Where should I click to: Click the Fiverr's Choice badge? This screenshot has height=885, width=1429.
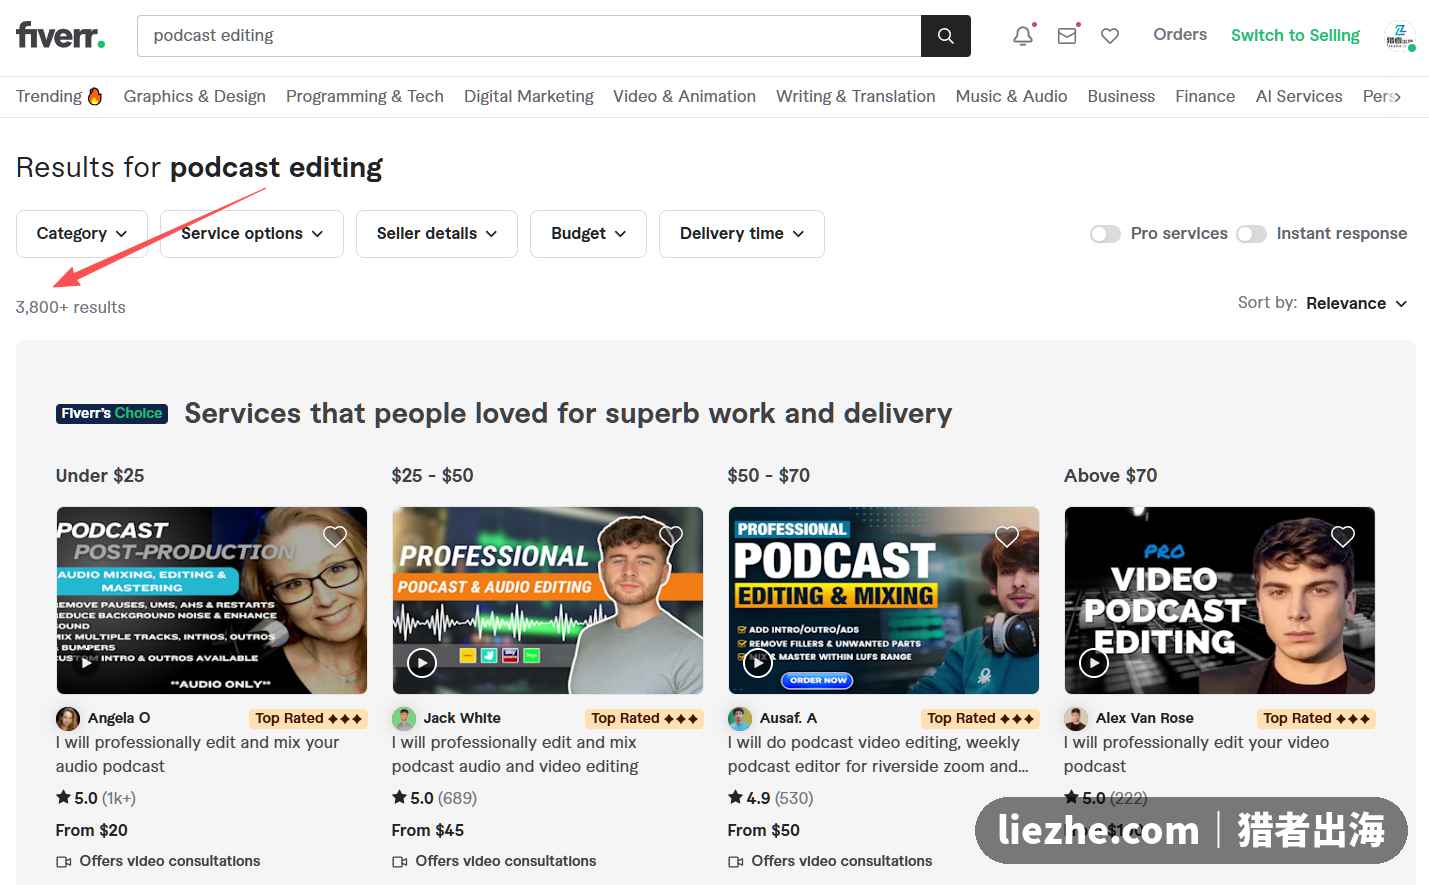pyautogui.click(x=112, y=413)
